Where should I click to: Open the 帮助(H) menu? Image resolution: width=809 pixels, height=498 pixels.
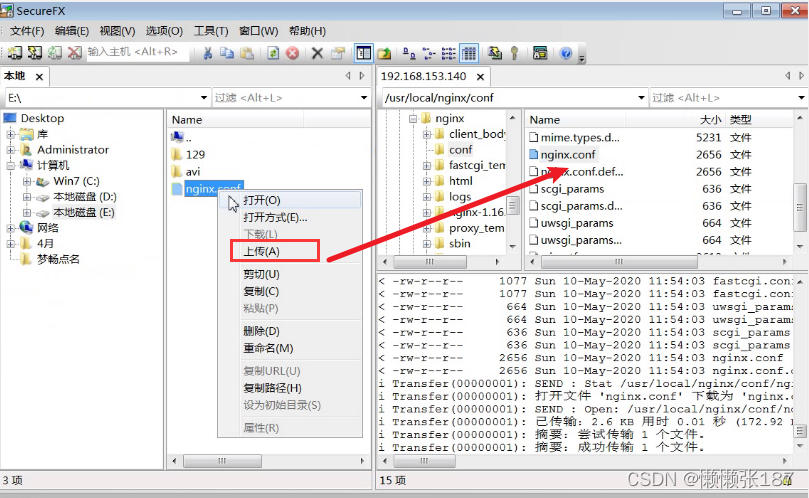[x=307, y=31]
